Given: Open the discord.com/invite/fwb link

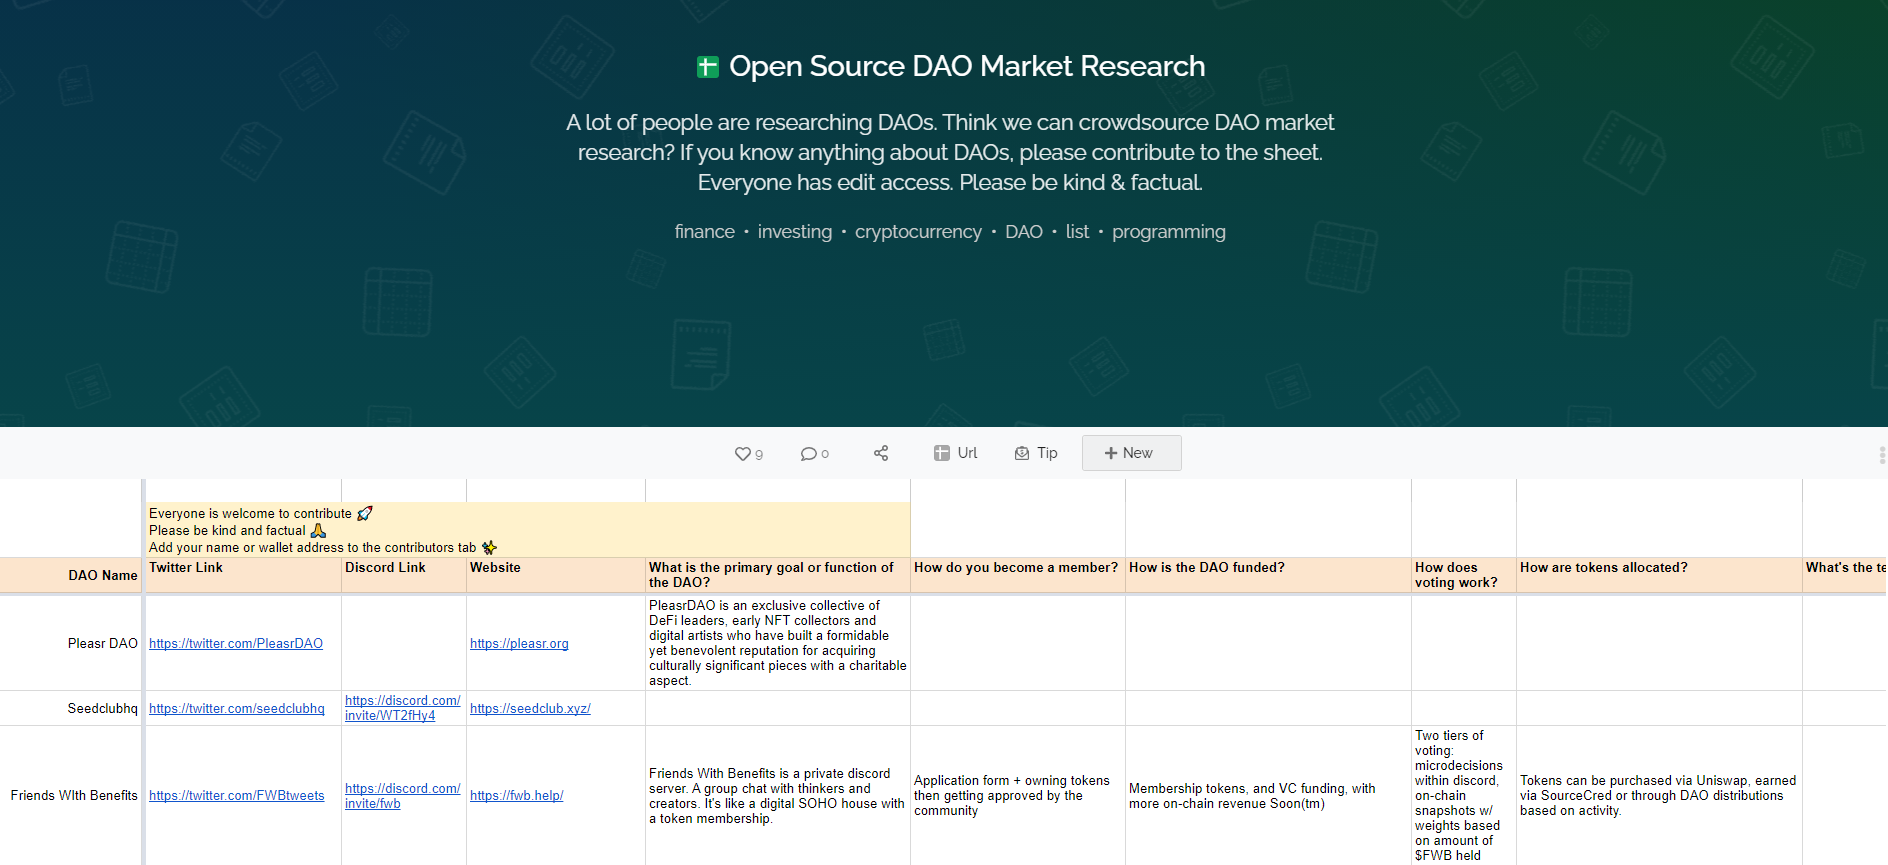Looking at the screenshot, I should (402, 796).
